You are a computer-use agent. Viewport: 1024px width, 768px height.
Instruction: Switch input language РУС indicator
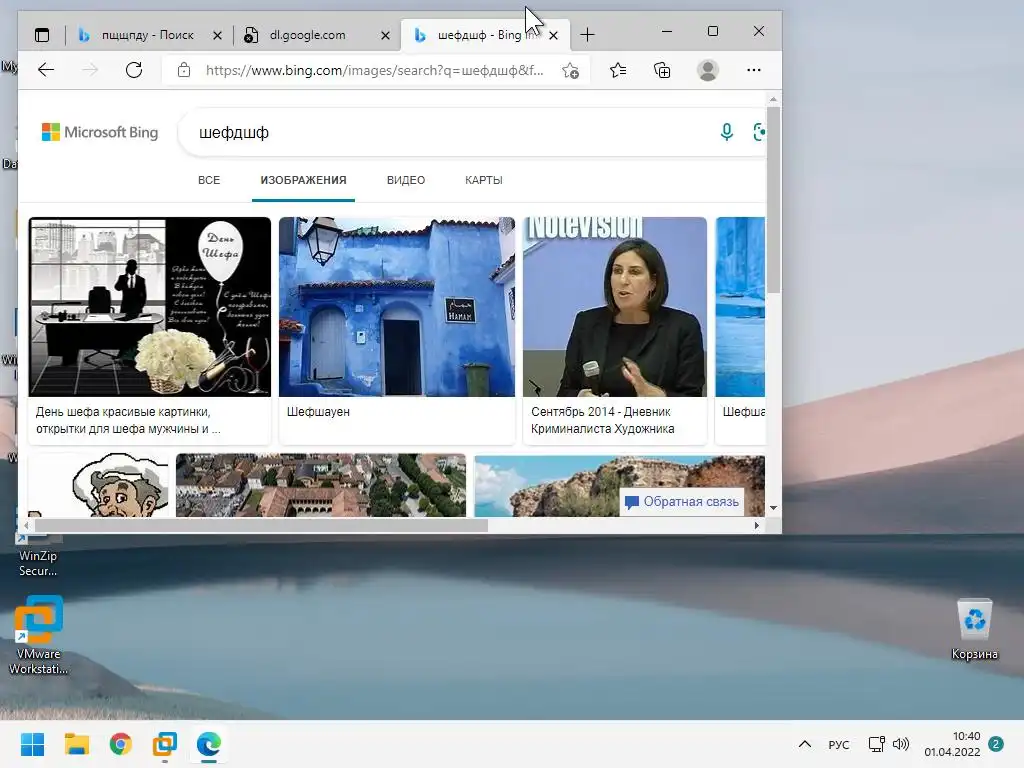pyautogui.click(x=839, y=744)
